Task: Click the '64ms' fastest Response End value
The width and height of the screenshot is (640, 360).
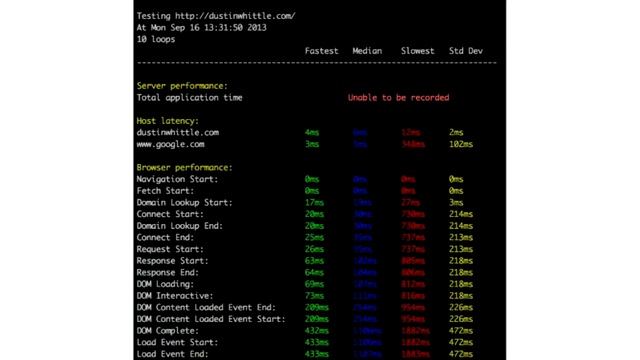Action: click(x=314, y=272)
